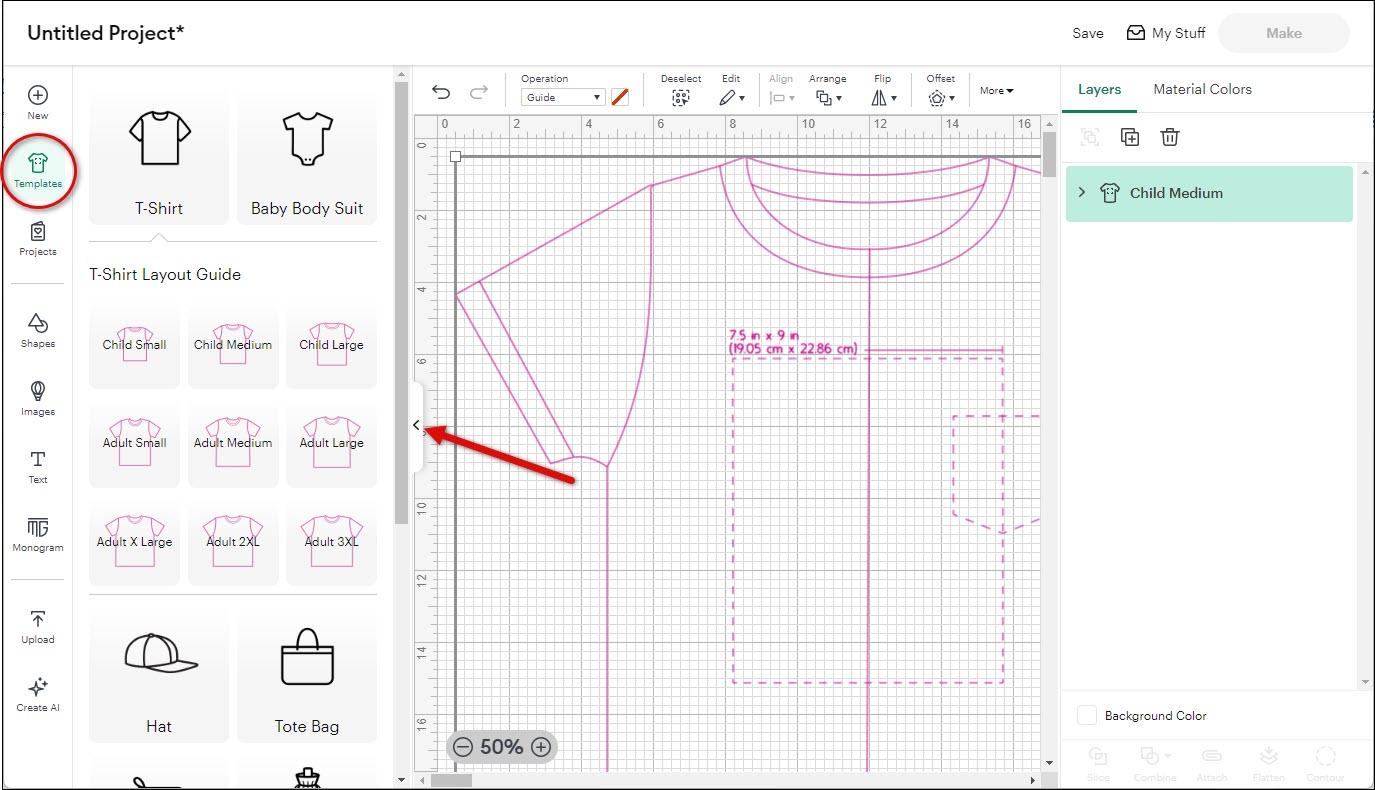Switch to Material Colors tab
The image size is (1375, 790).
pyautogui.click(x=1202, y=89)
